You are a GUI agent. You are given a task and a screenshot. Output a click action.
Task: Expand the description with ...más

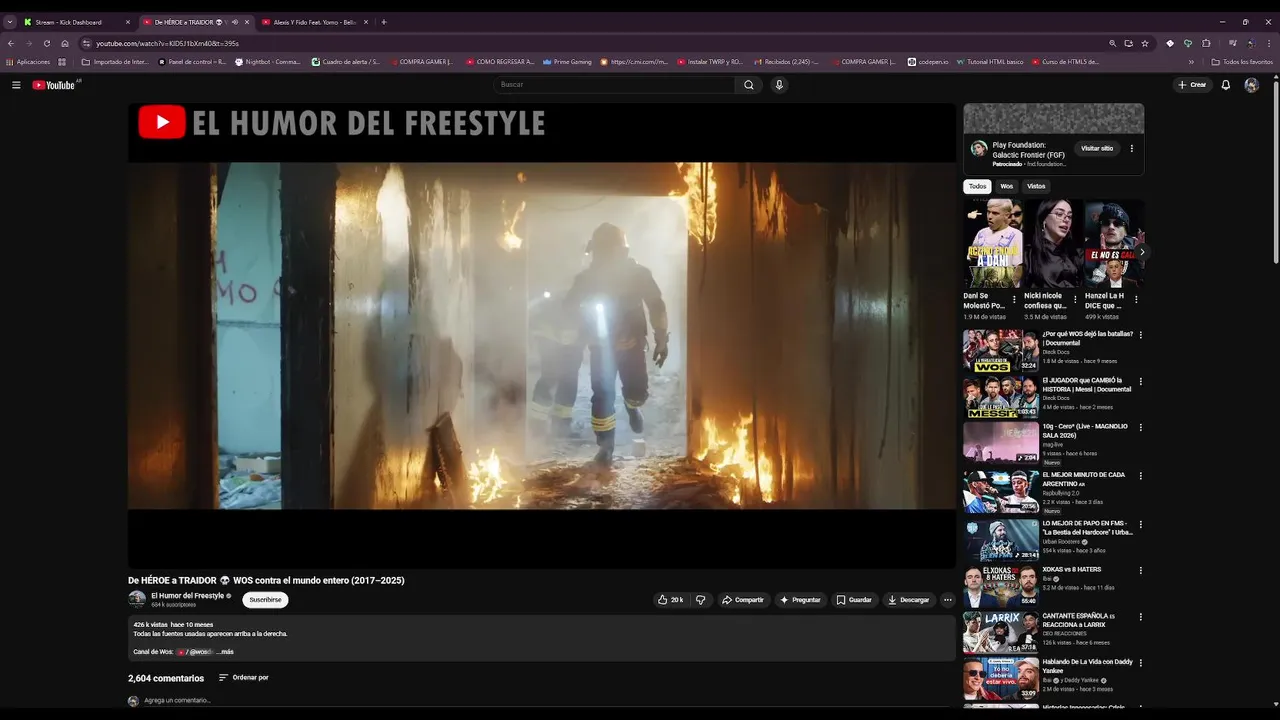pos(225,652)
